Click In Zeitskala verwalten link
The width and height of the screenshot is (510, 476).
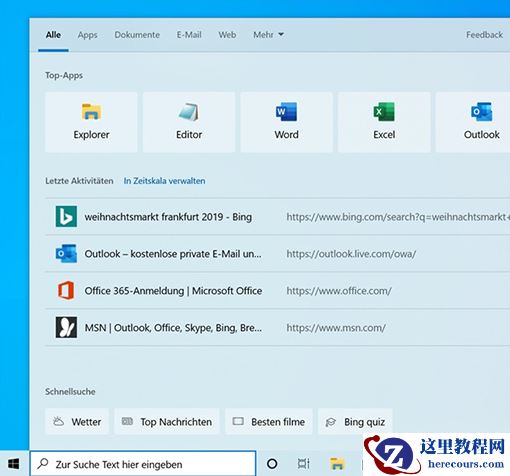164,181
